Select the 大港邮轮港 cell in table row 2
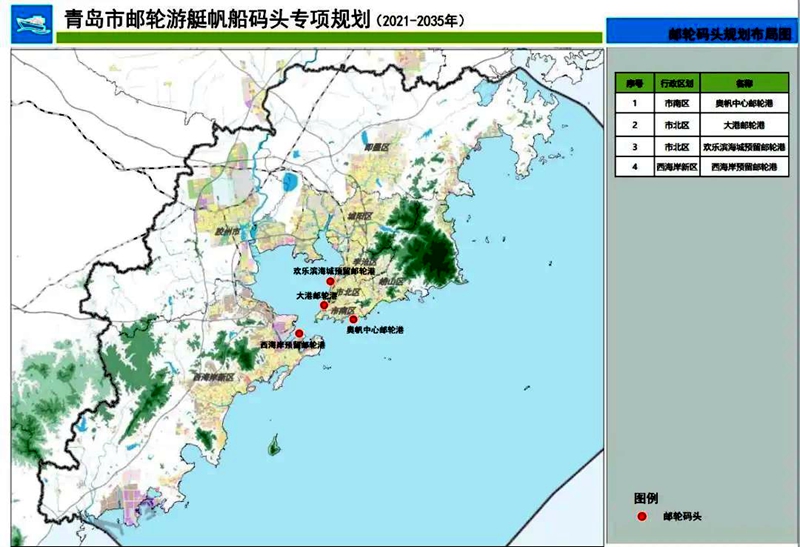 pos(742,125)
